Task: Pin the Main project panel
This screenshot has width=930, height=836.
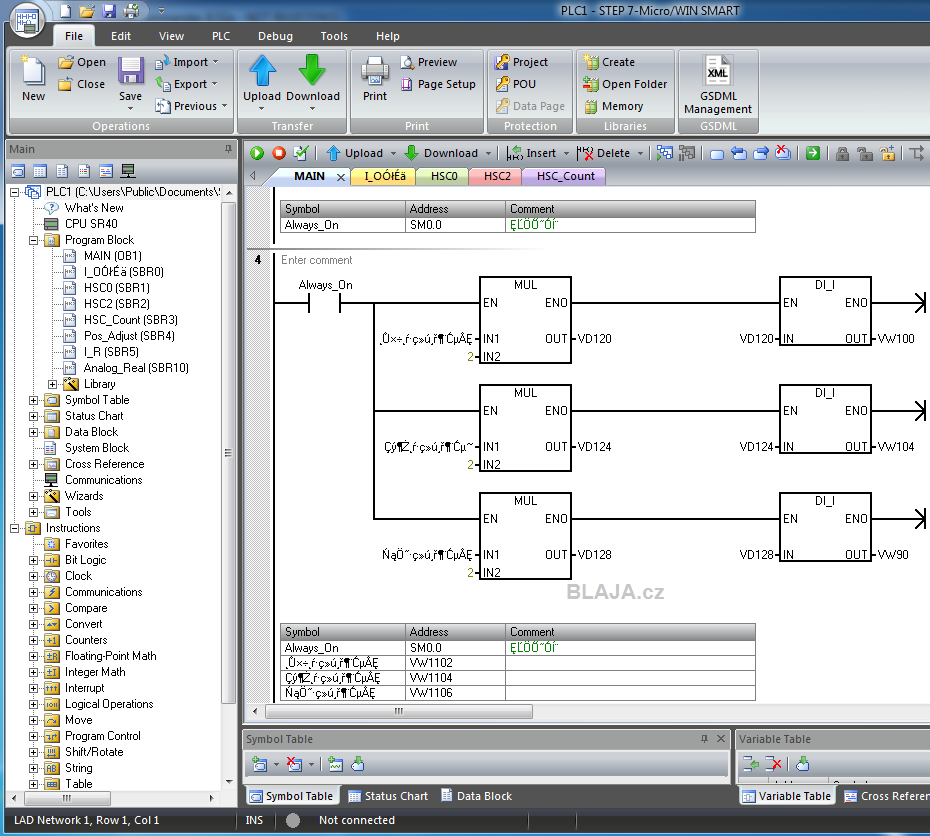Action: (x=228, y=149)
